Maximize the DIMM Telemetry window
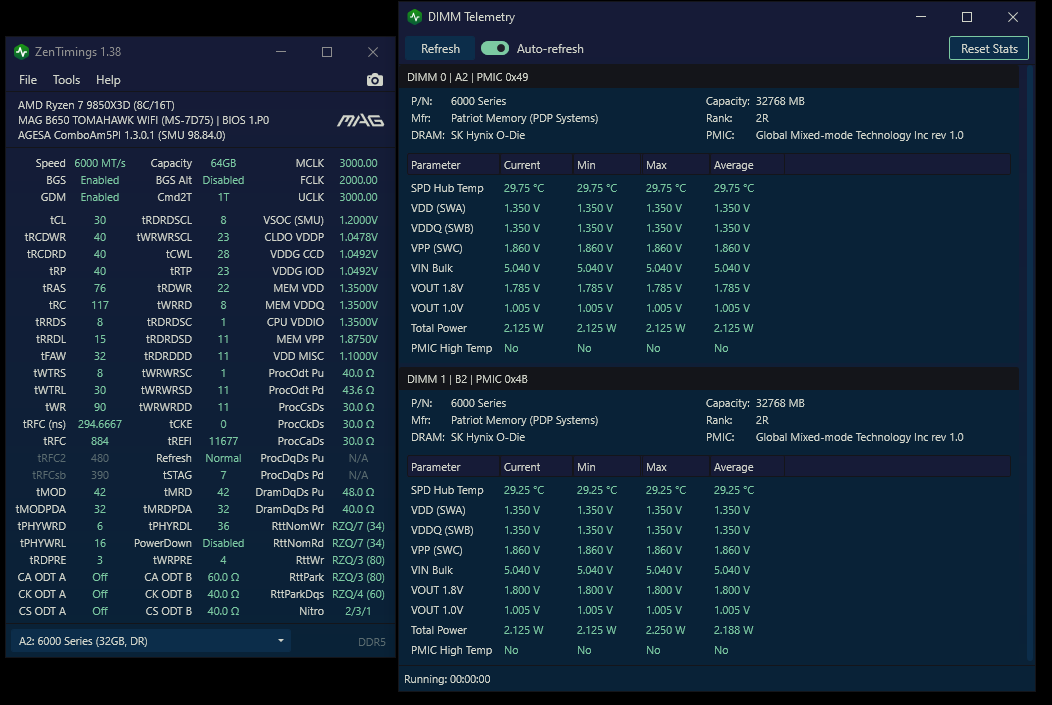This screenshot has height=705, width=1052. tap(967, 17)
